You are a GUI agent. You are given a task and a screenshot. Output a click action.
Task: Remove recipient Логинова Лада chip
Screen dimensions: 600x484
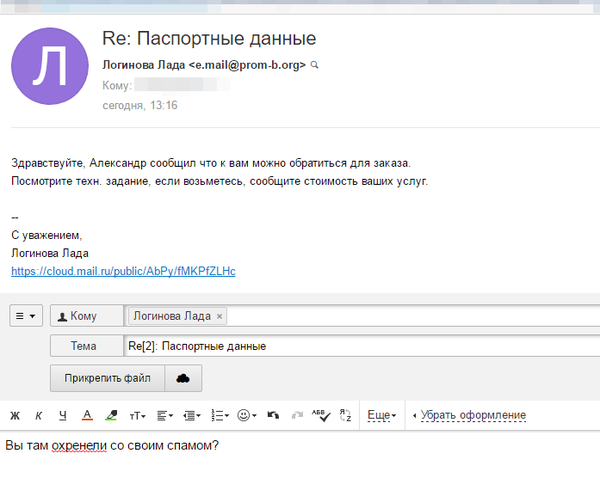(220, 316)
